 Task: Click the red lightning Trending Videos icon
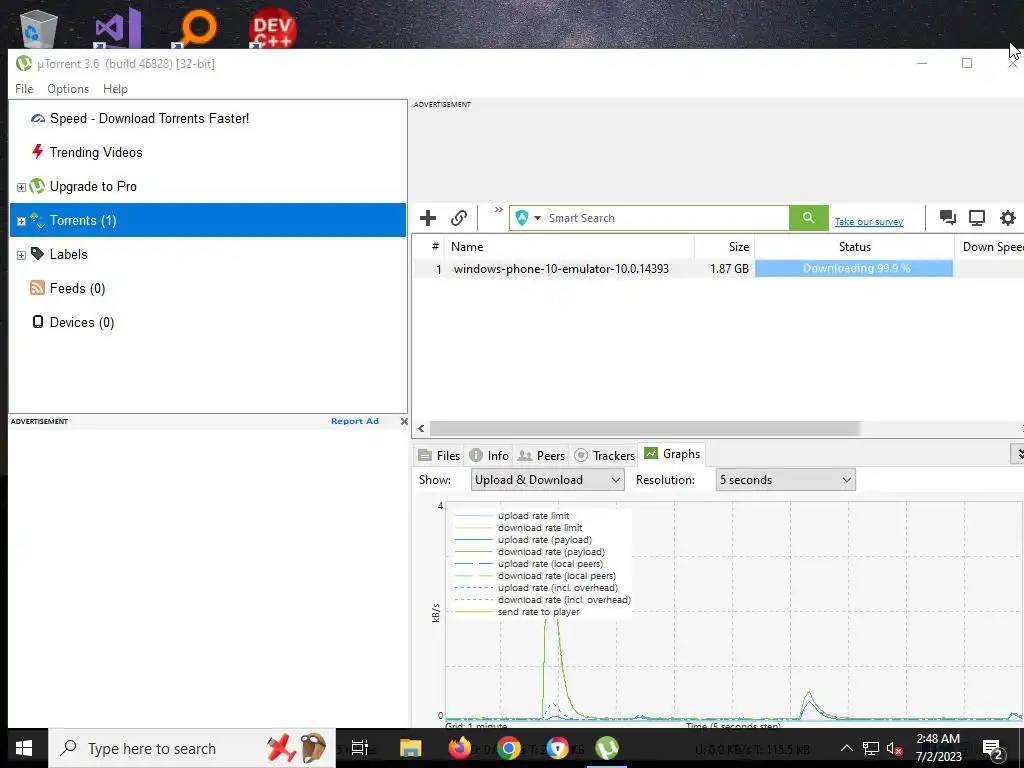pyautogui.click(x=38, y=152)
